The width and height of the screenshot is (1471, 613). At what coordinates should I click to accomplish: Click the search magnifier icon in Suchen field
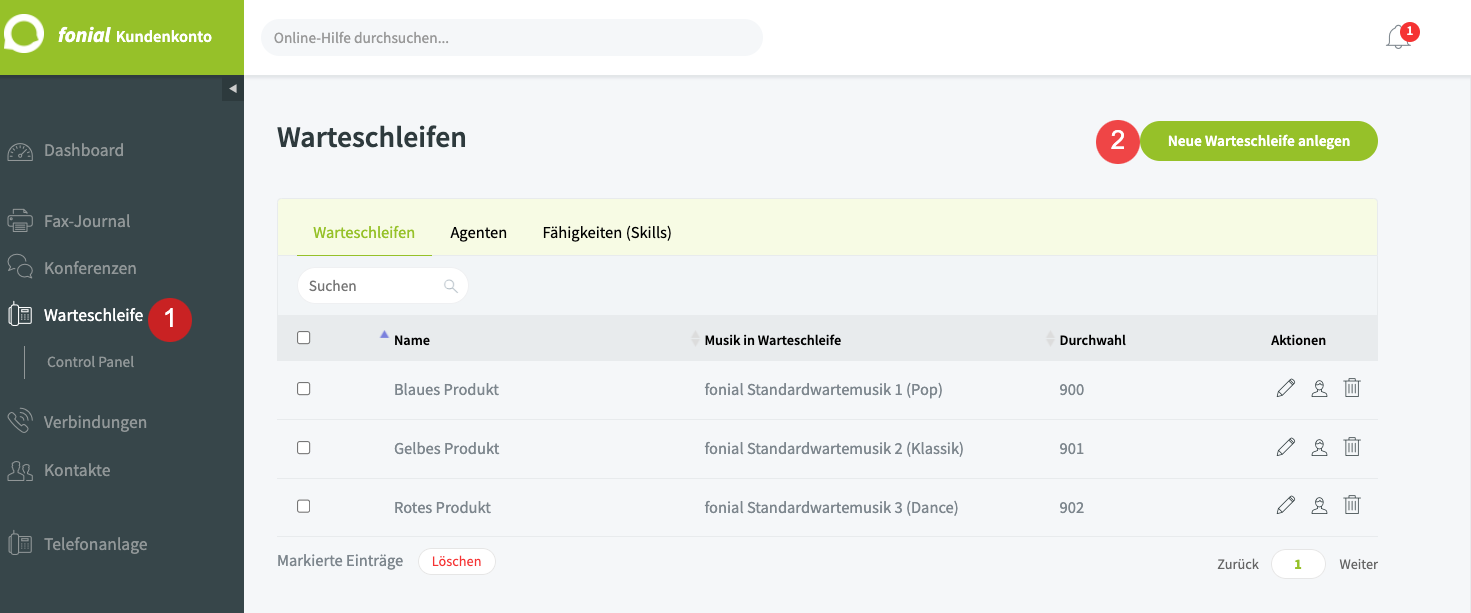451,286
